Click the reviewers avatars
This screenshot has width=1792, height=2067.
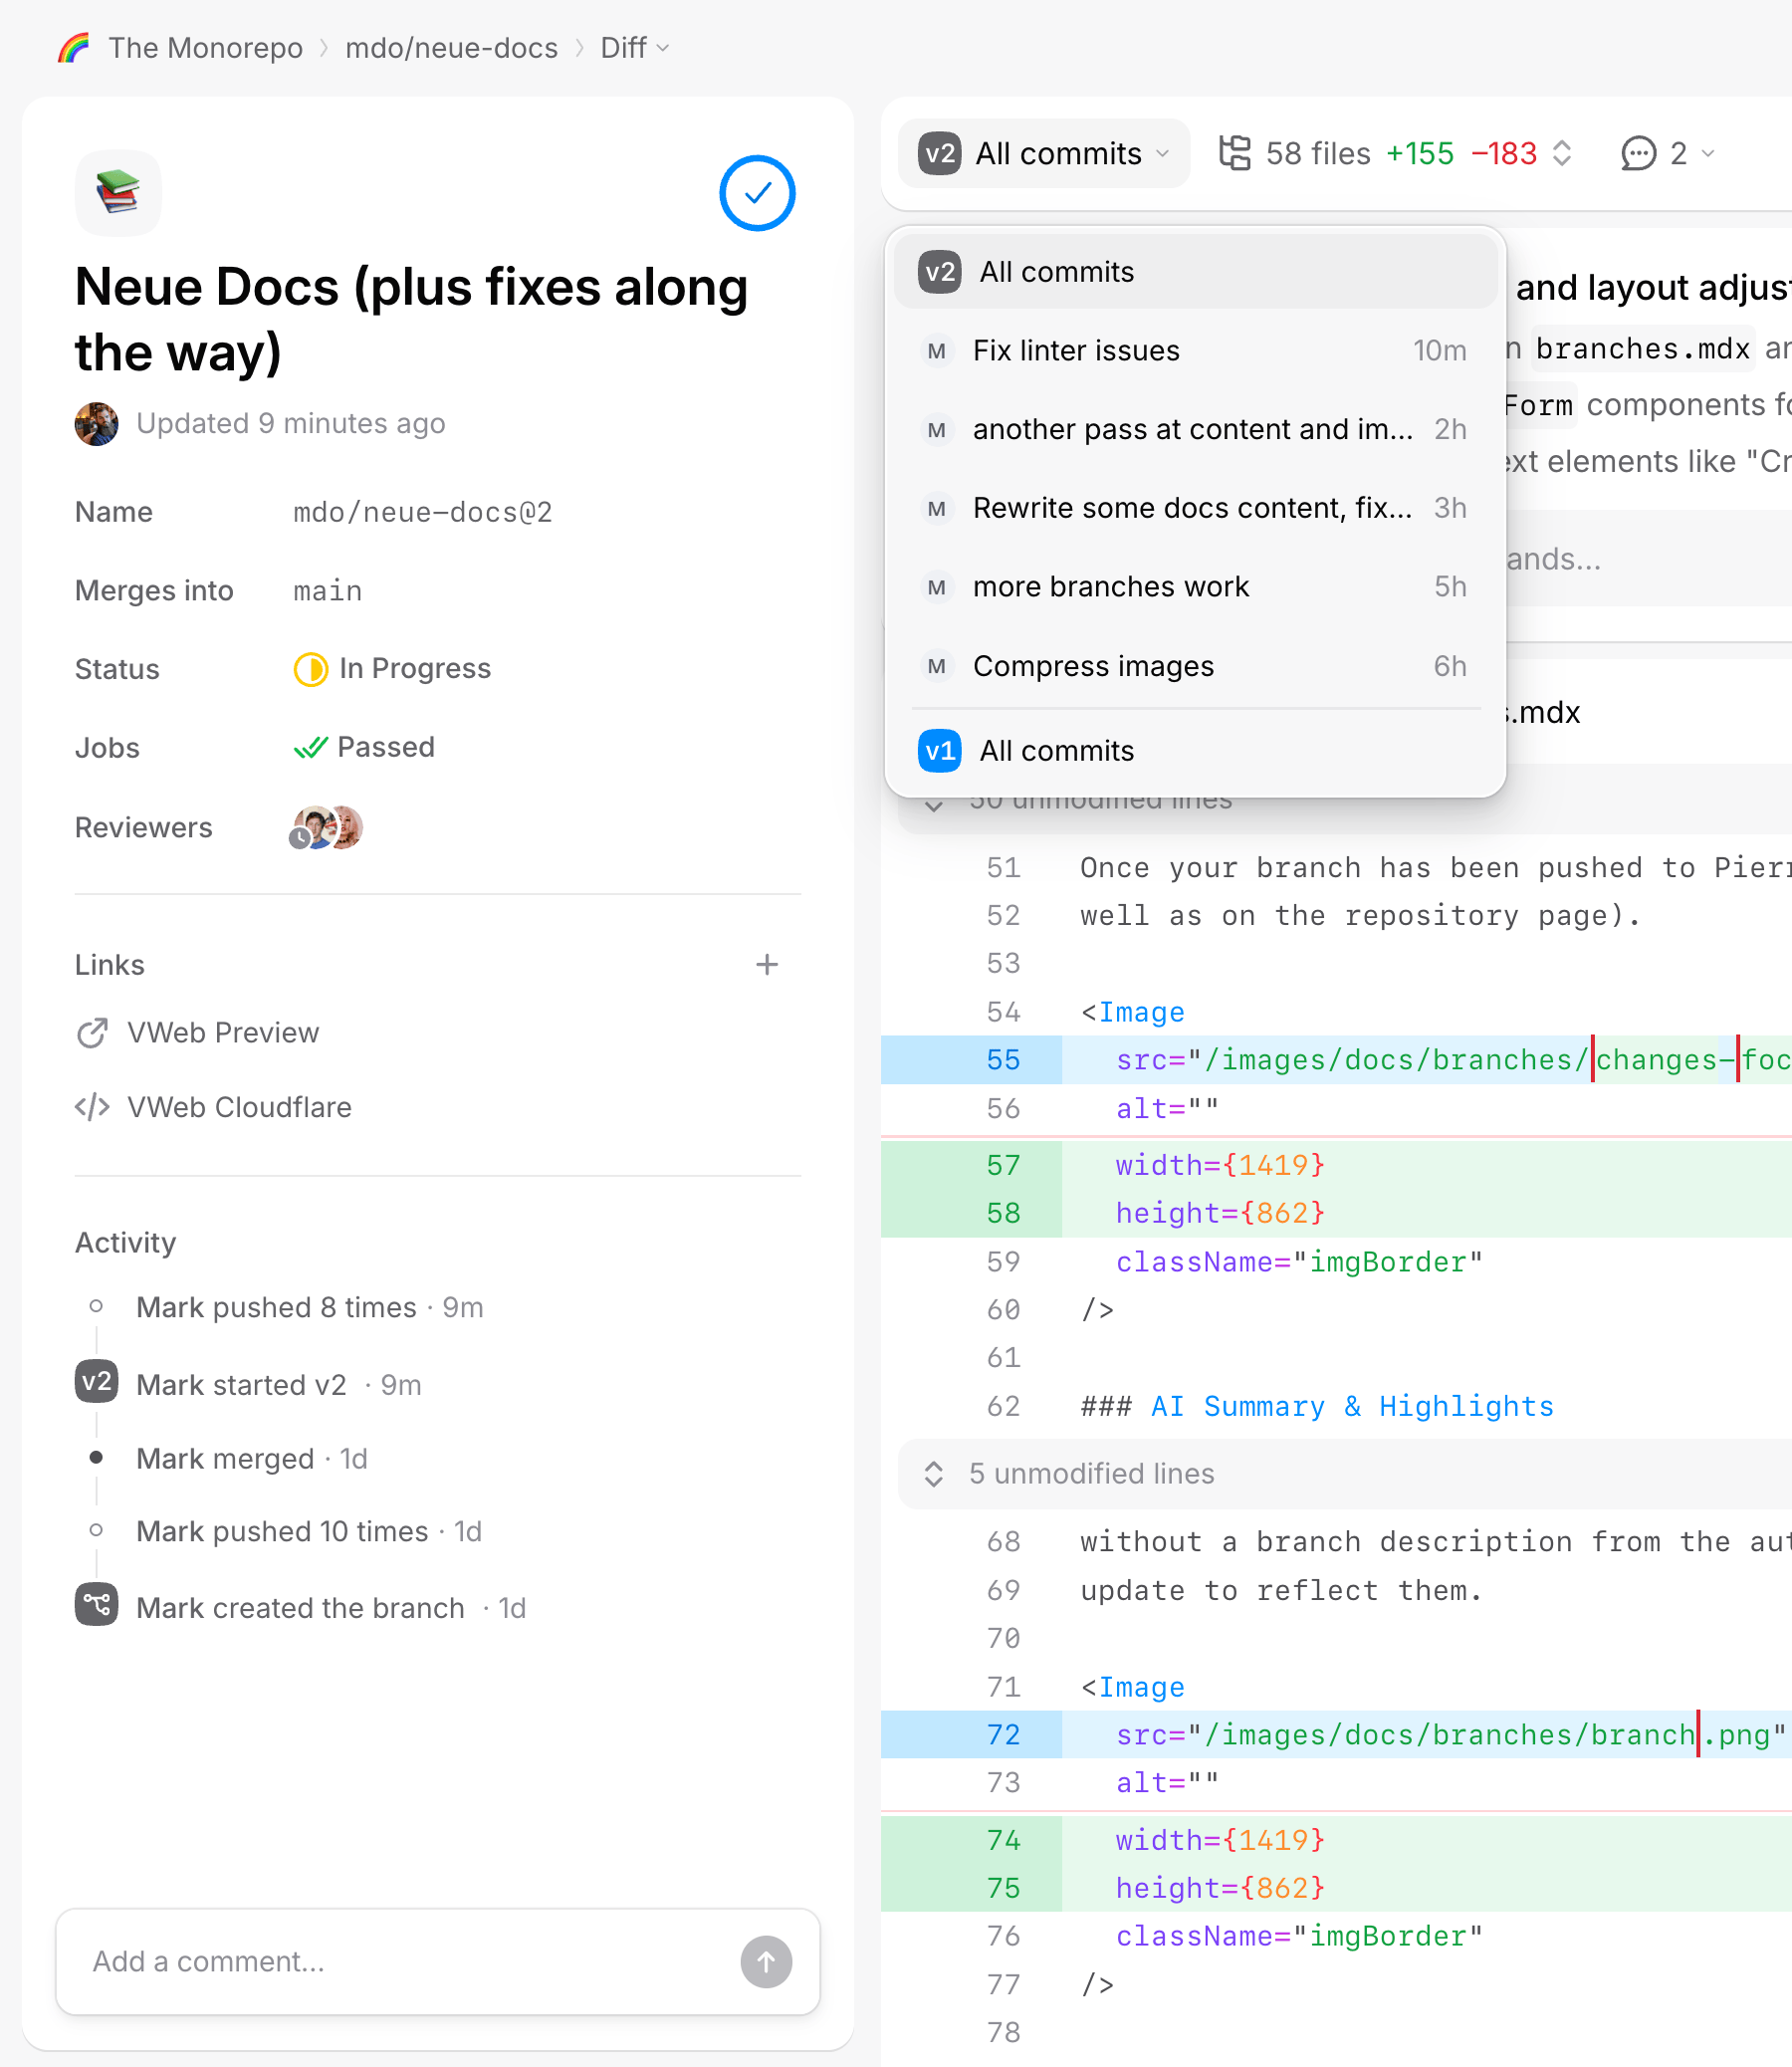326,828
